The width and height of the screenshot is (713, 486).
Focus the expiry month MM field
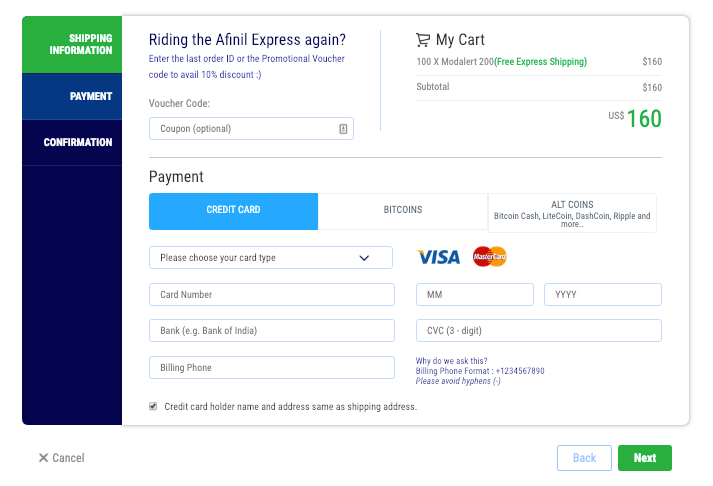475,295
